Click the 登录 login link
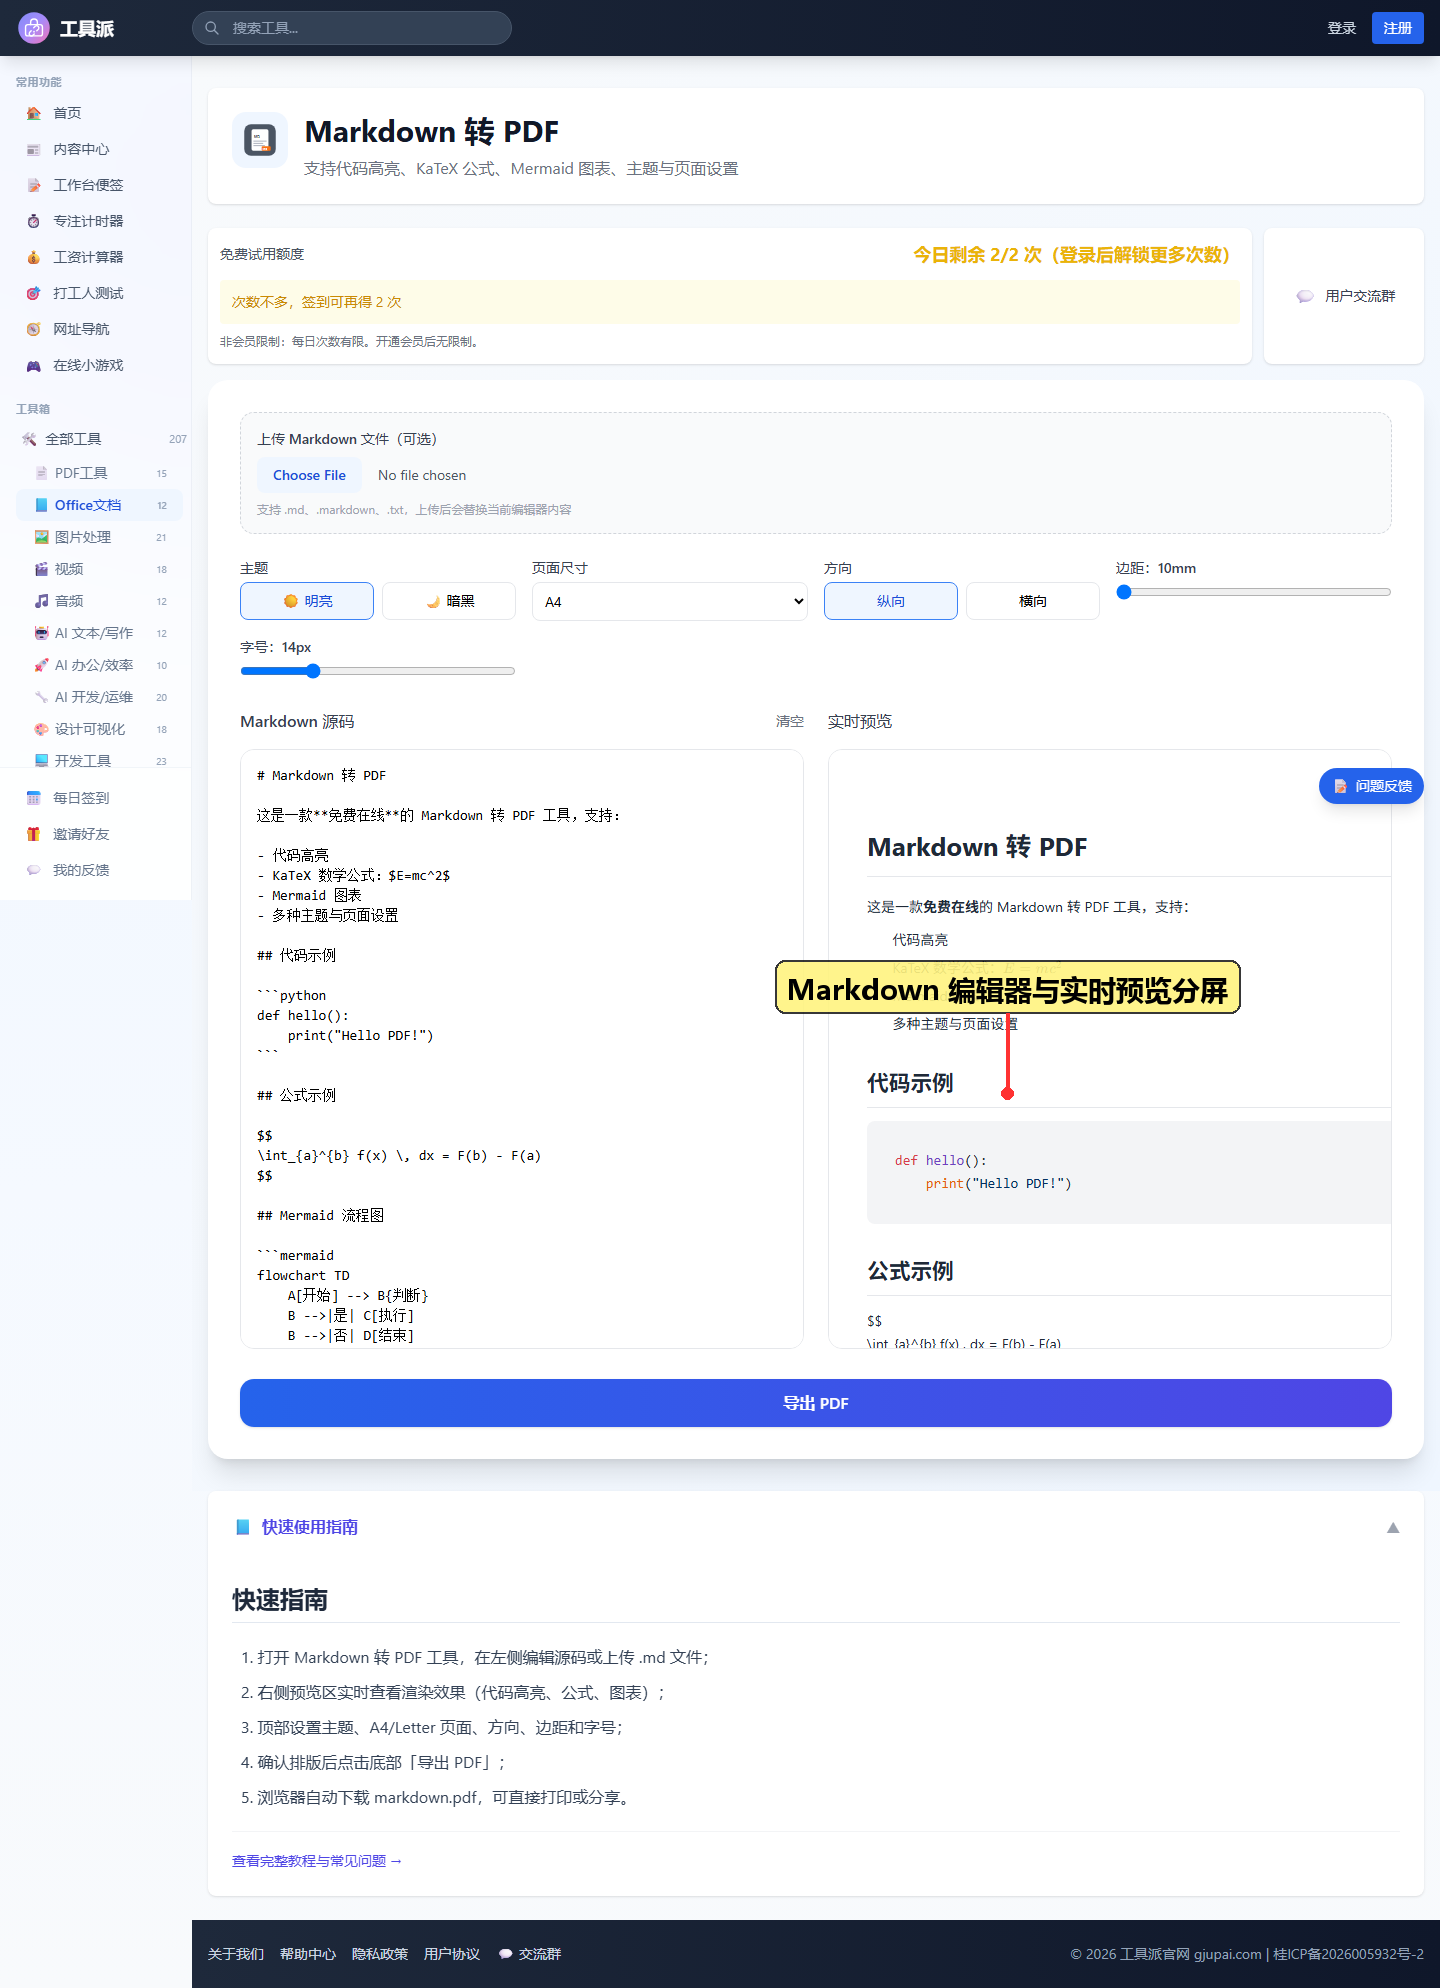 pyautogui.click(x=1342, y=28)
